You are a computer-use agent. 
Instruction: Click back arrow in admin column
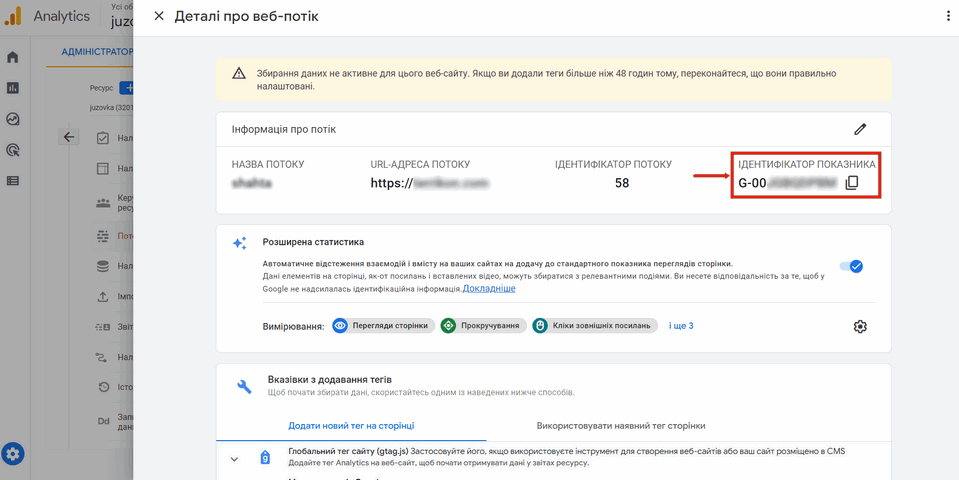(x=68, y=137)
